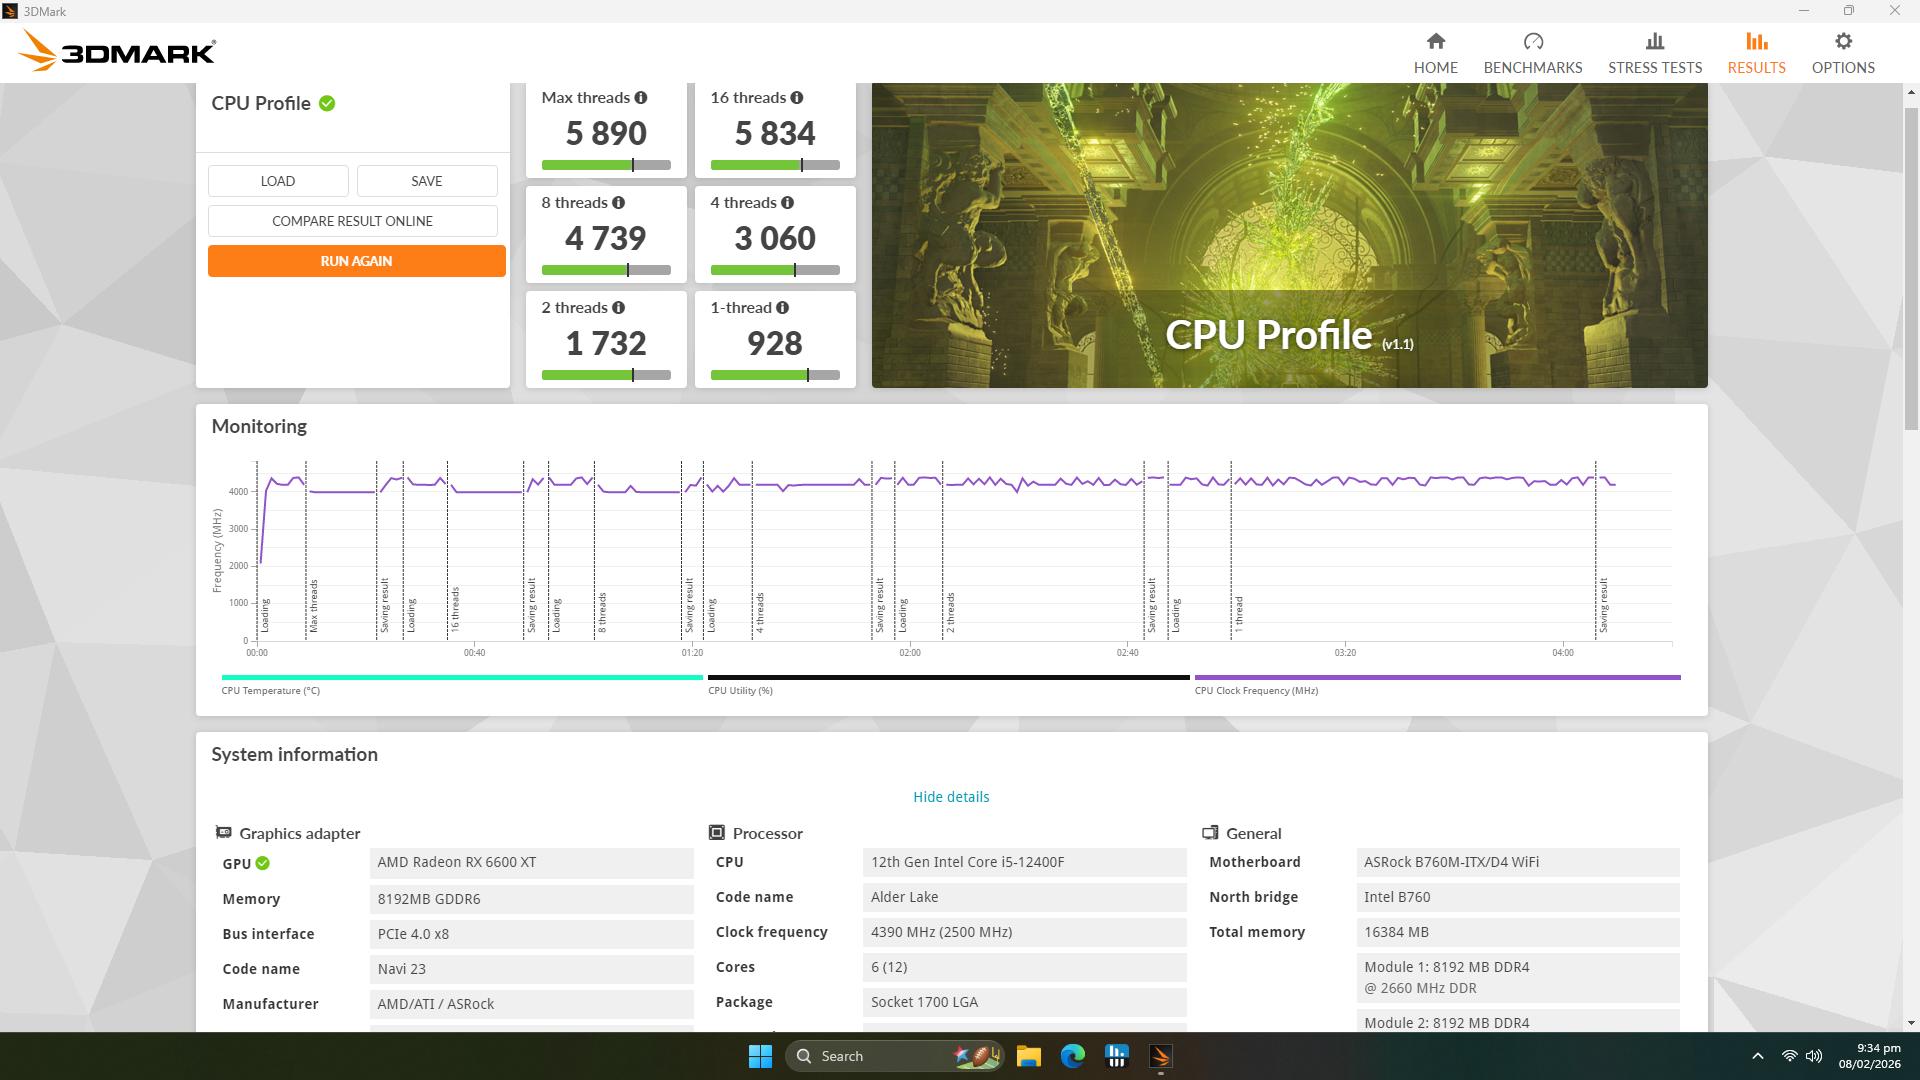
Task: Click 16 threads info icon
Action: click(797, 98)
